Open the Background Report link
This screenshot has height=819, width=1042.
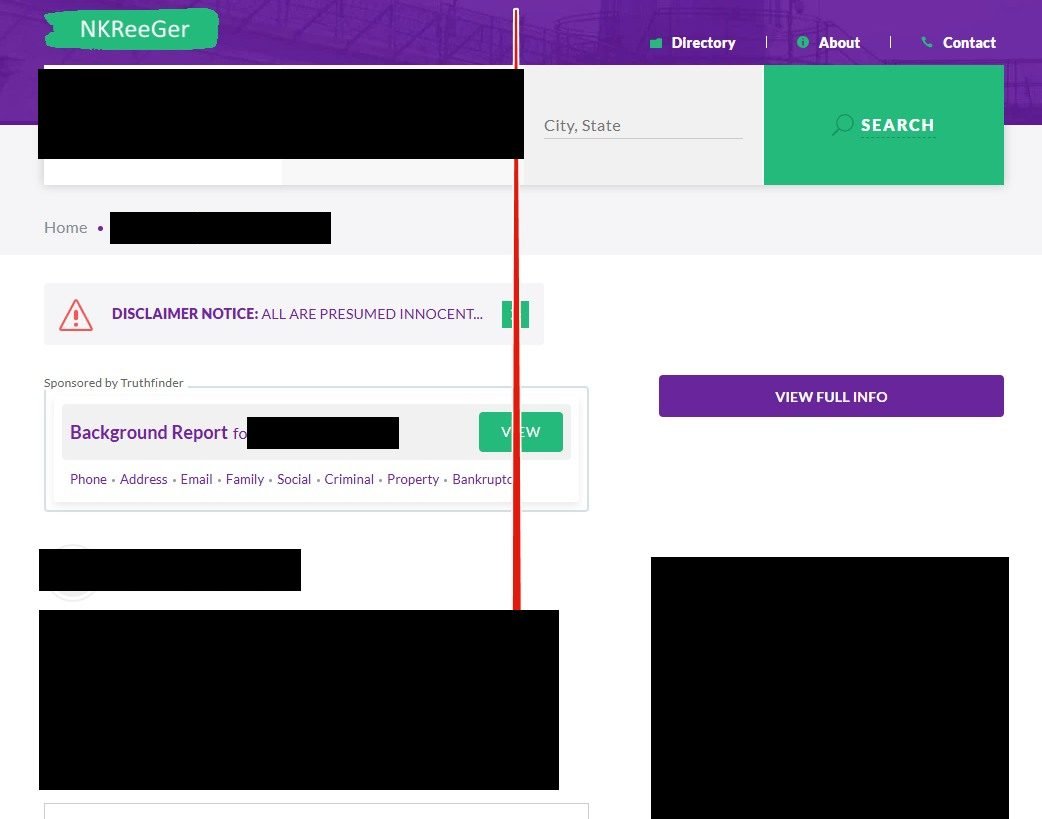point(149,433)
